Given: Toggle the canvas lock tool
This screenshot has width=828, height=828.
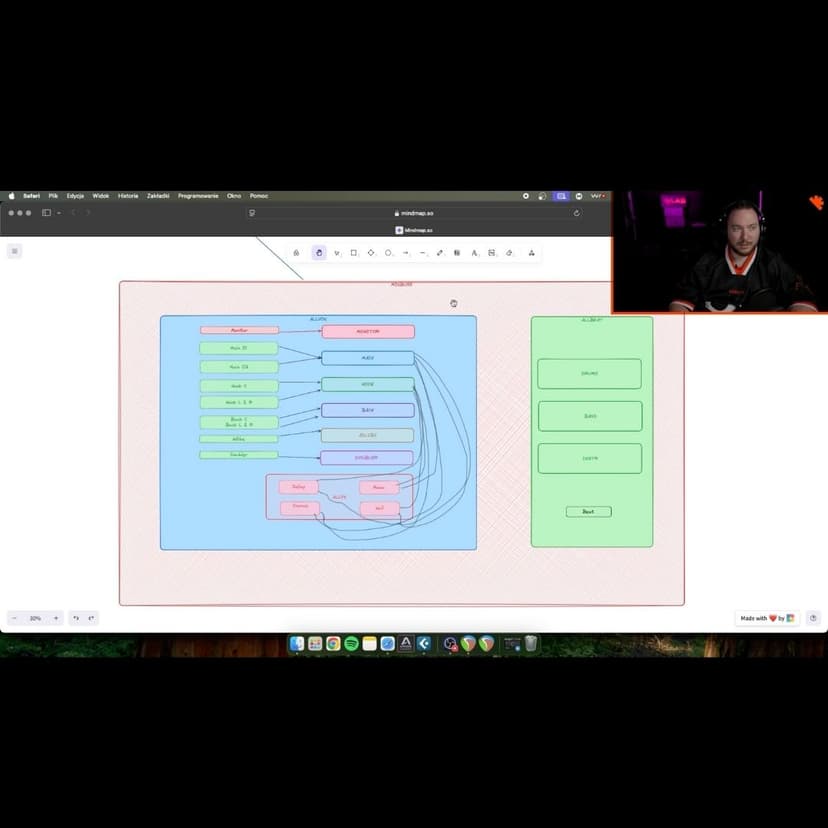Looking at the screenshot, I should tap(296, 253).
